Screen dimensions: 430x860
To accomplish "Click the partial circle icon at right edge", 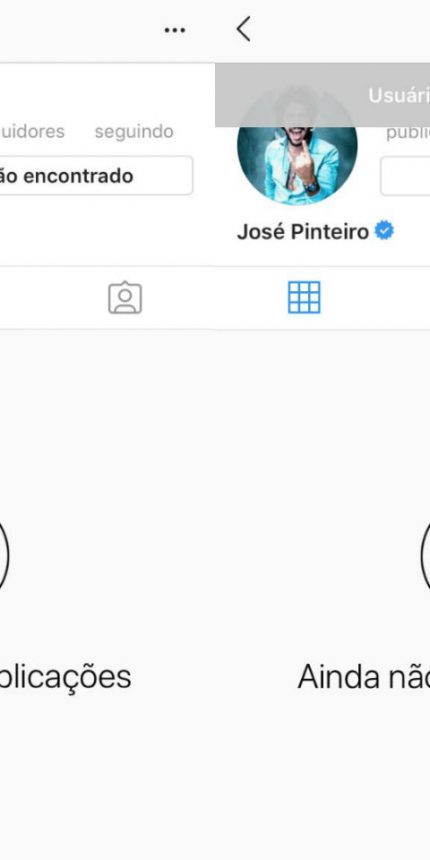I will pos(426,556).
